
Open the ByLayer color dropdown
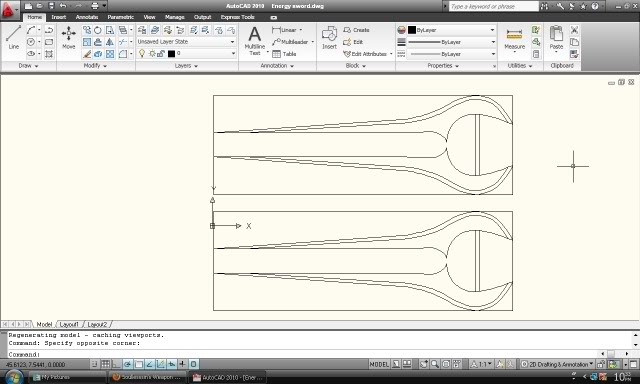click(x=451, y=30)
